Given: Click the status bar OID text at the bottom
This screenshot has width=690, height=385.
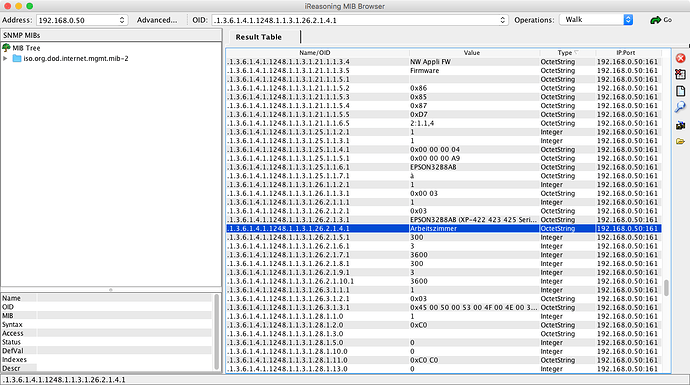Looking at the screenshot, I should [x=64, y=379].
